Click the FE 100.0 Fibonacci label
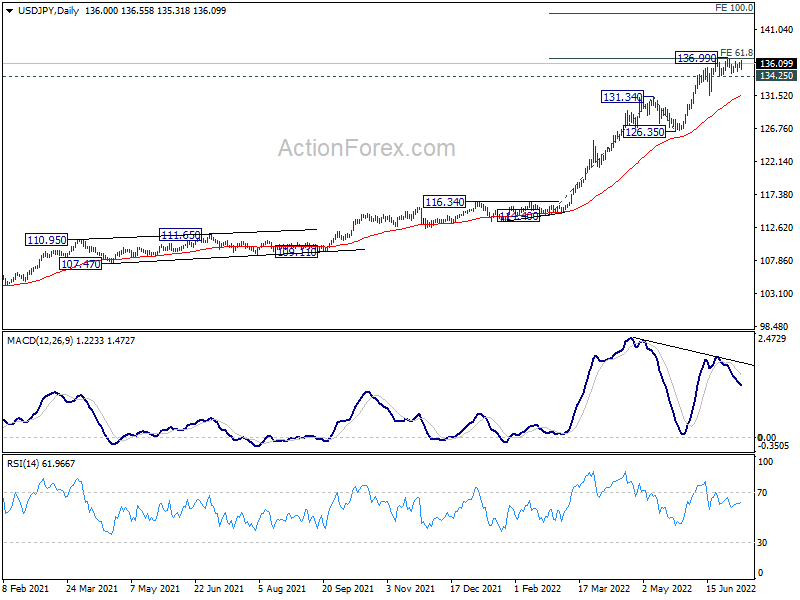This screenshot has height=600, width=800. 734,8
